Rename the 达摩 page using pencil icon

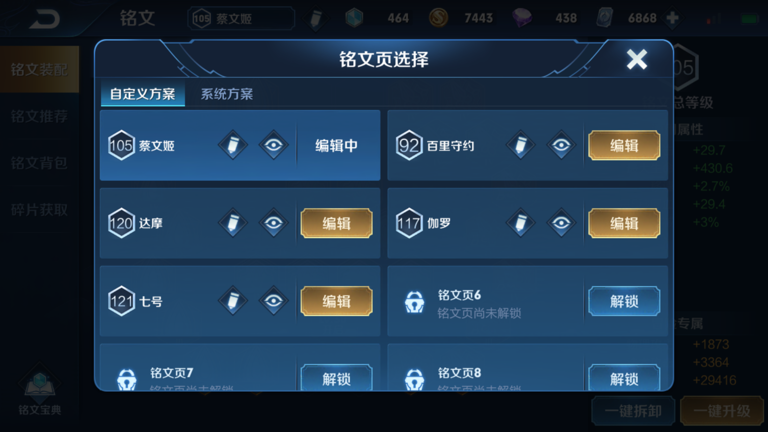[233, 223]
